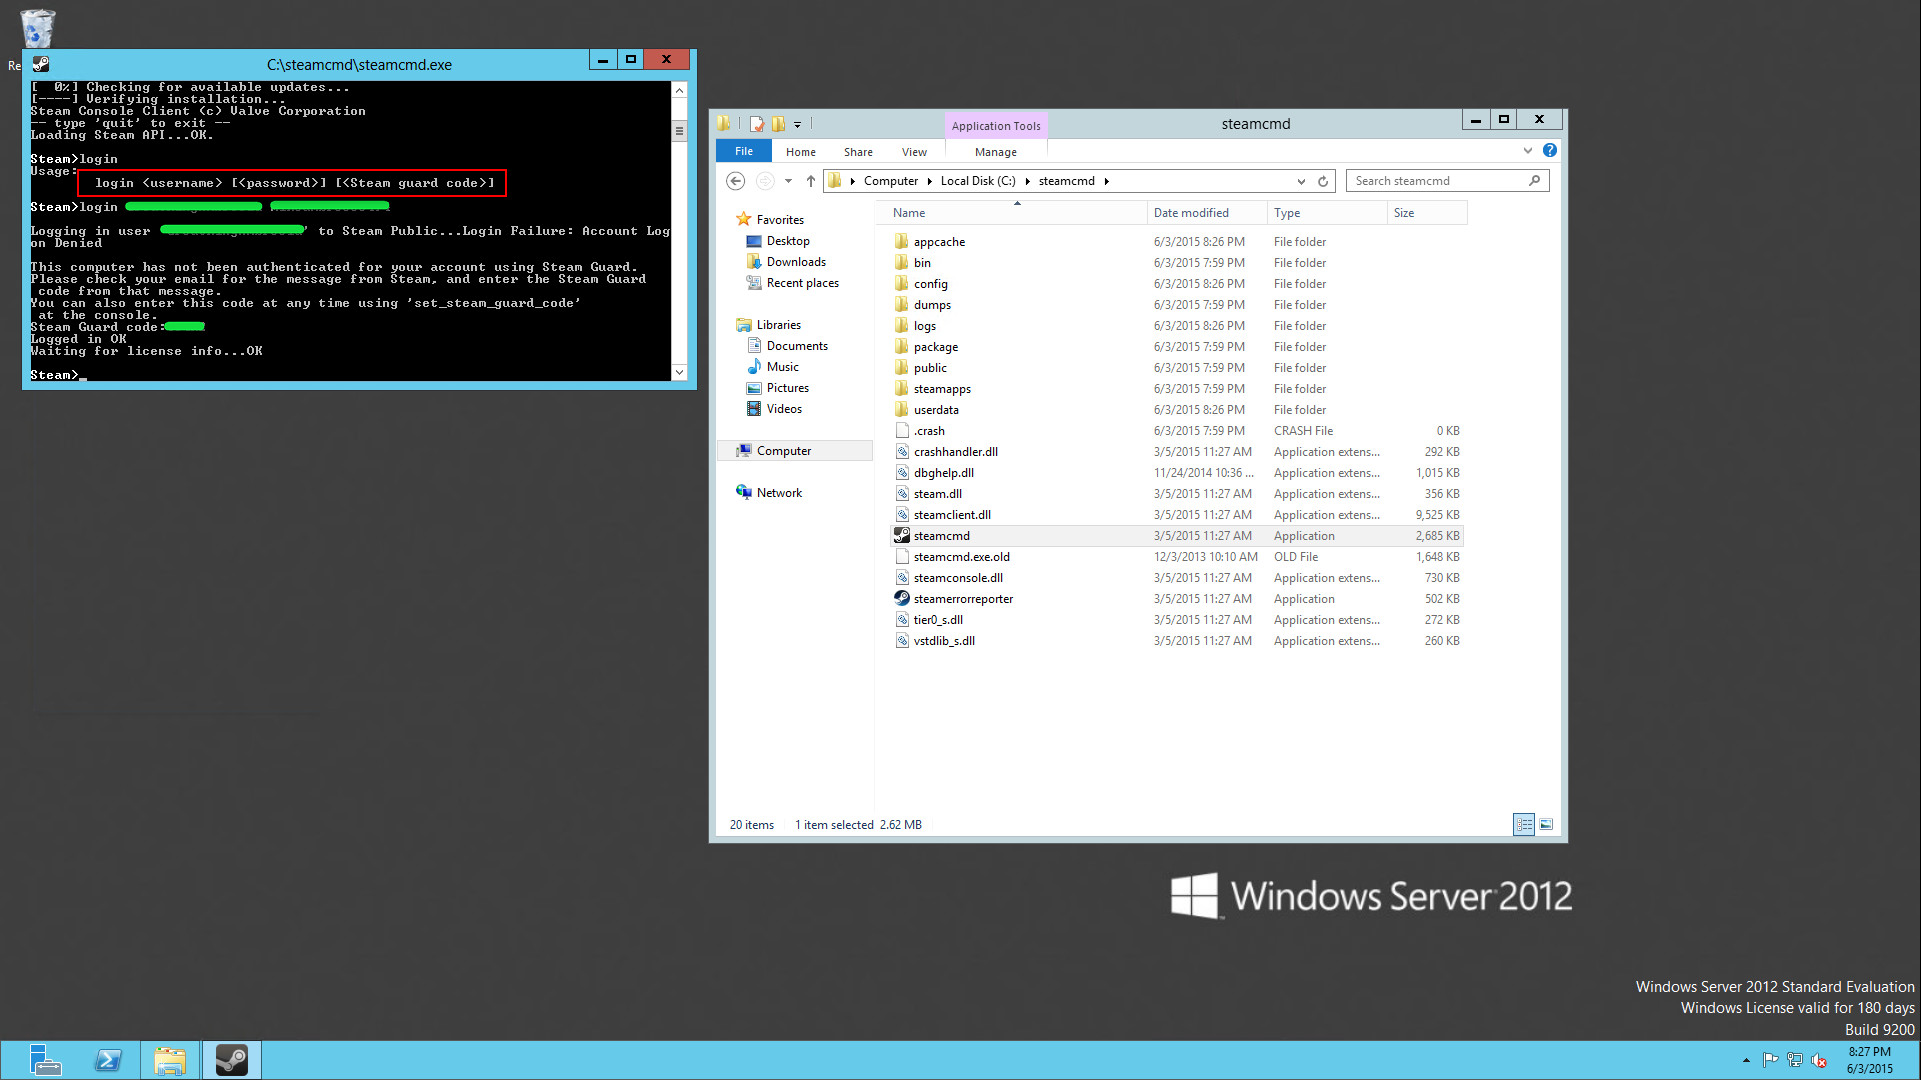Toggle between list and detail view
Viewport: 1921px width, 1080px height.
click(1524, 823)
